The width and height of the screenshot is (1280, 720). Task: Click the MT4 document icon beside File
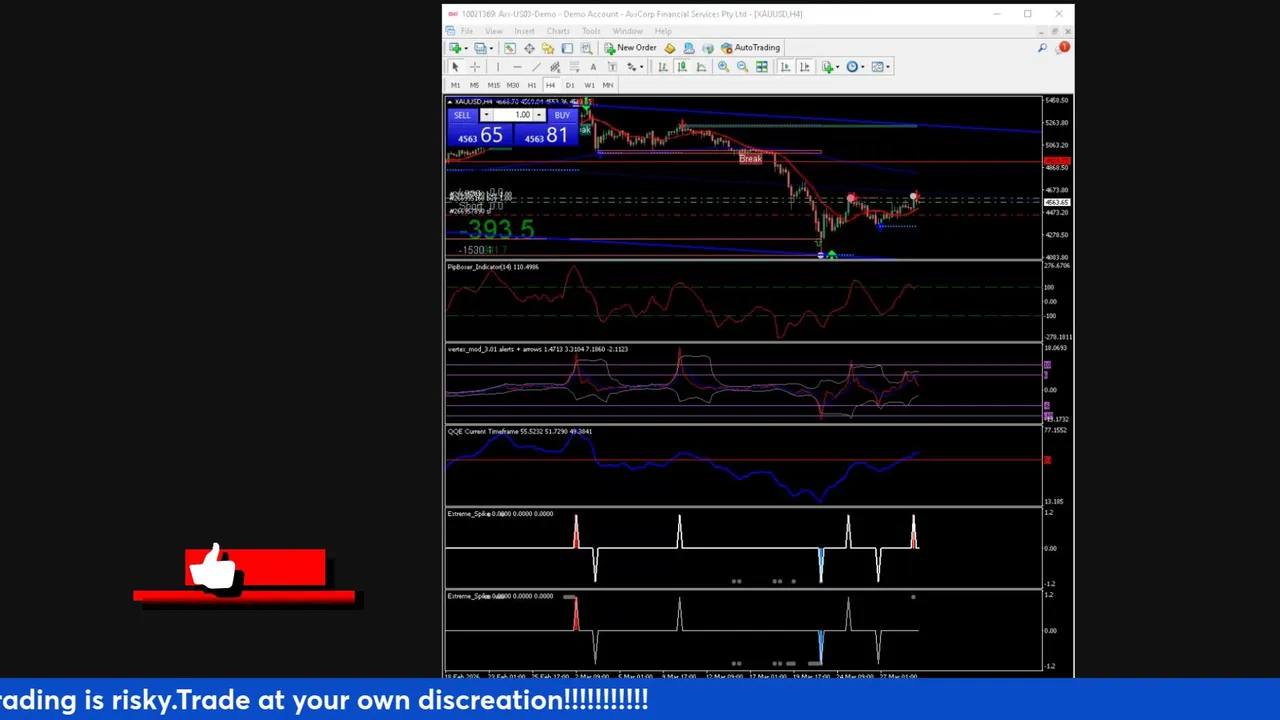click(452, 31)
